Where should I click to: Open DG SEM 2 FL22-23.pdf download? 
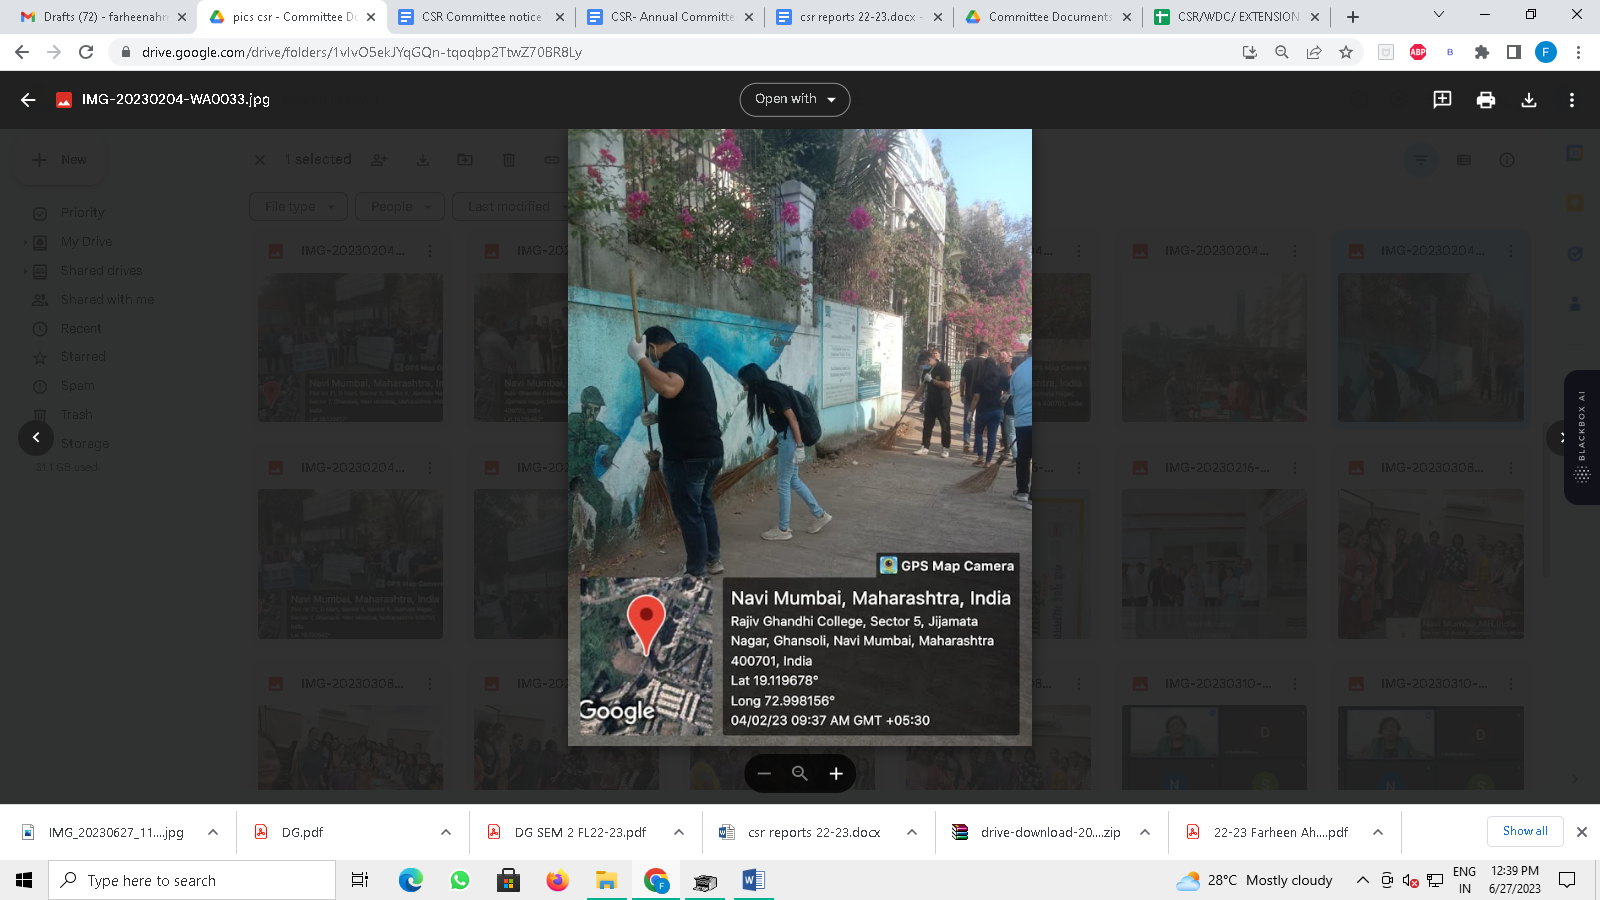[568, 832]
